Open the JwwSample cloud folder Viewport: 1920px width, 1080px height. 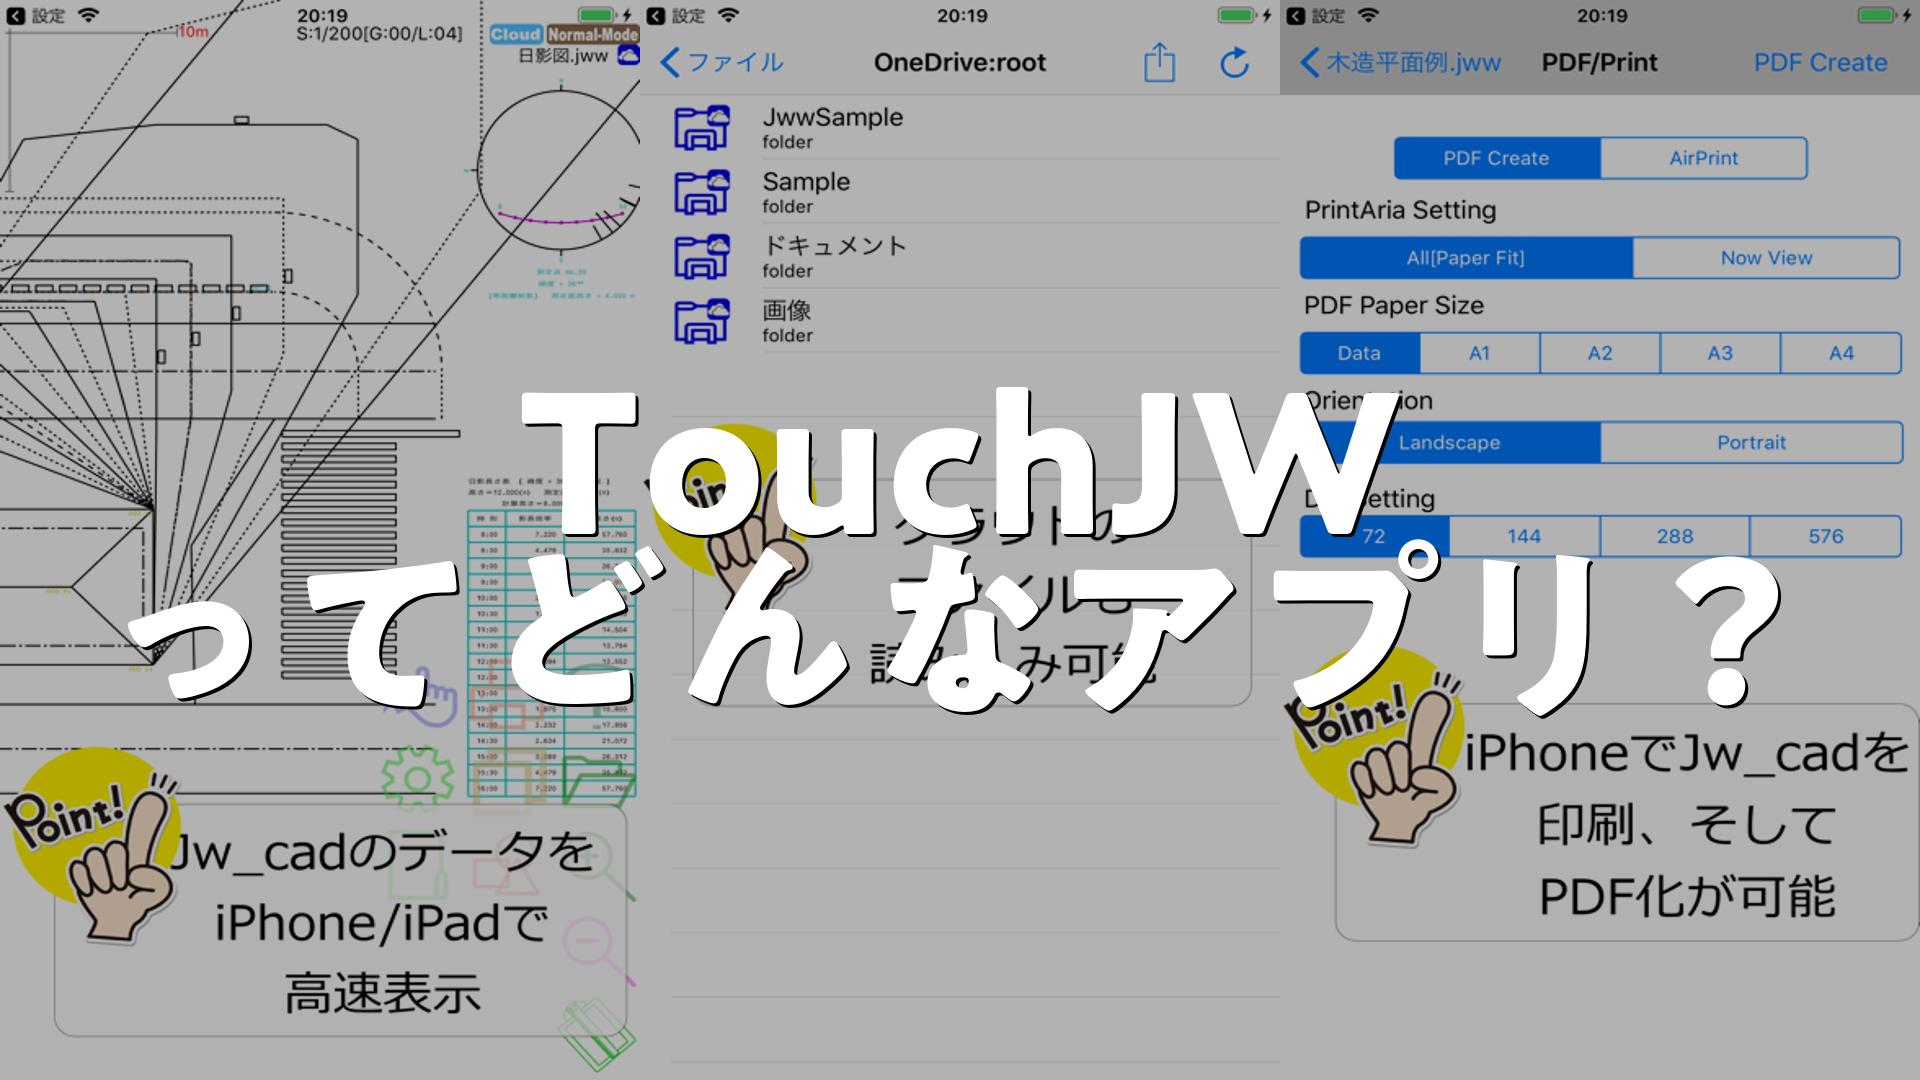[x=832, y=127]
